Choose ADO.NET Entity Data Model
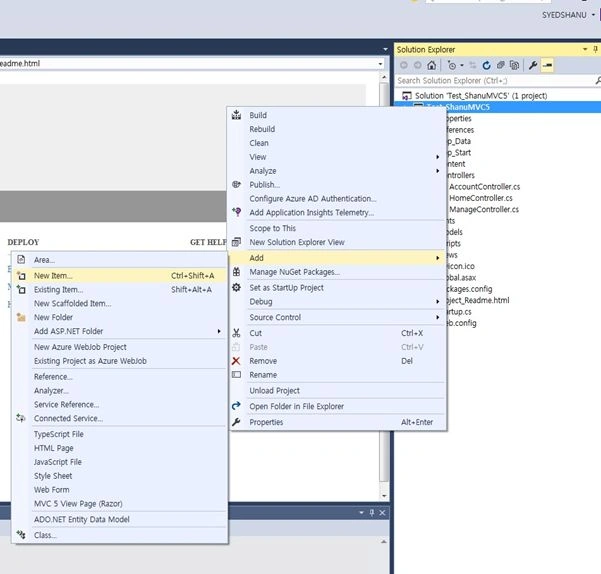The image size is (601, 574). click(x=120, y=519)
